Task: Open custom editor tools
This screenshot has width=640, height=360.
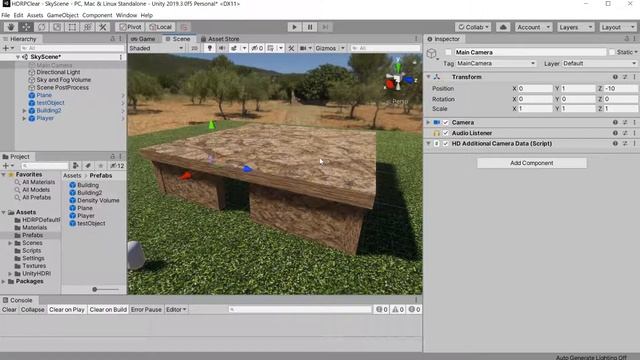Action: pos(103,27)
